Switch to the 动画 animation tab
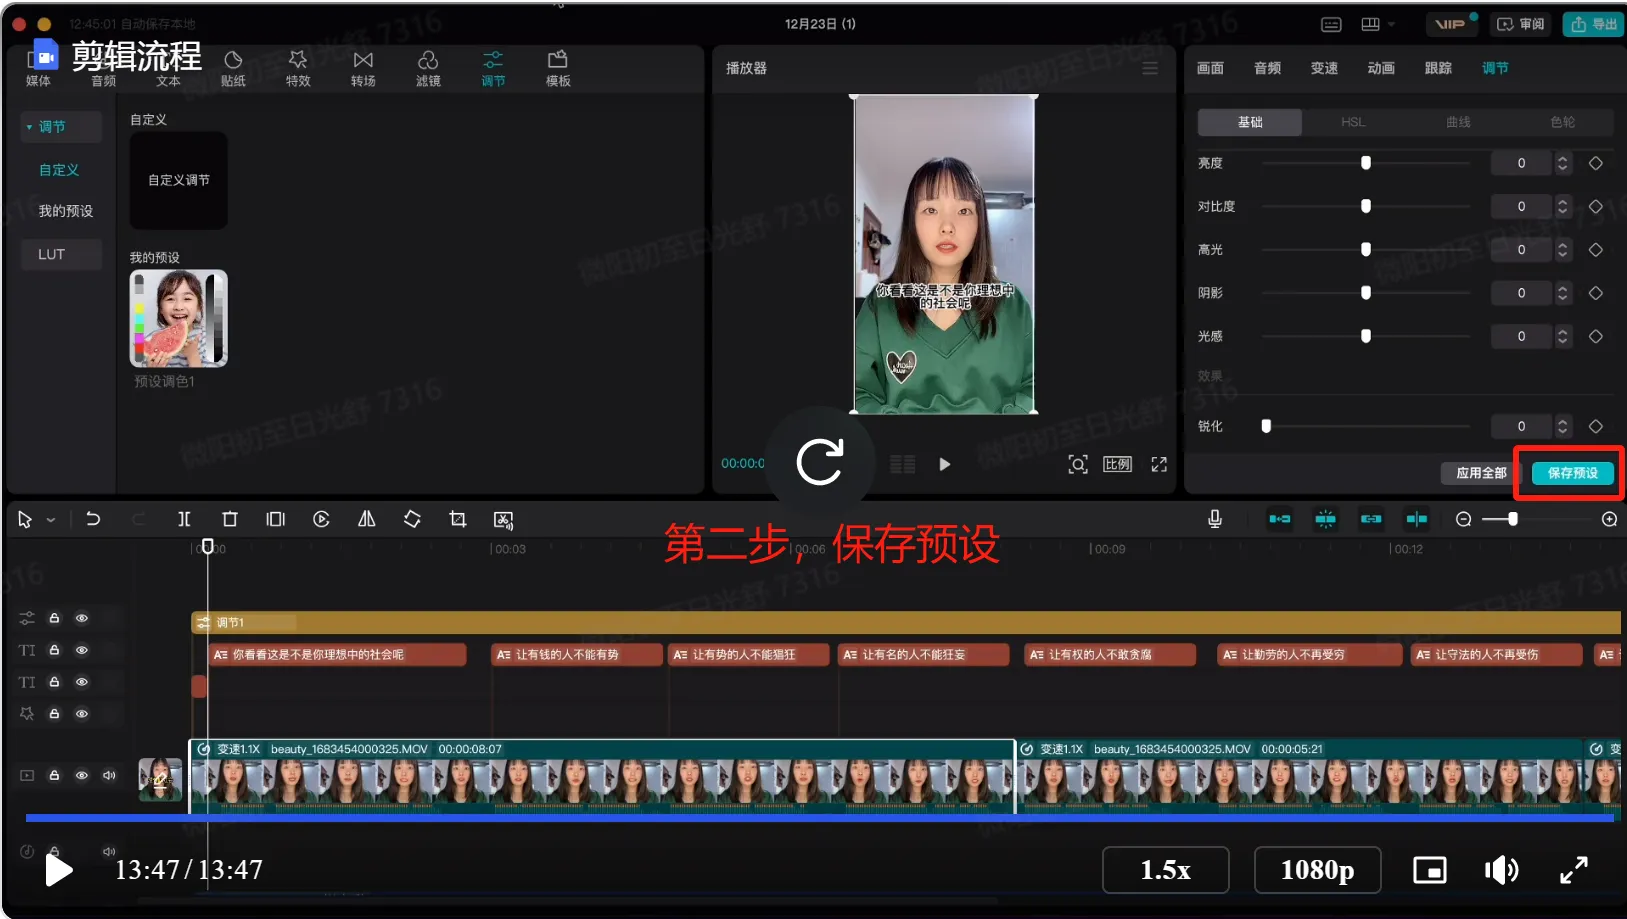The image size is (1627, 919). (1381, 68)
